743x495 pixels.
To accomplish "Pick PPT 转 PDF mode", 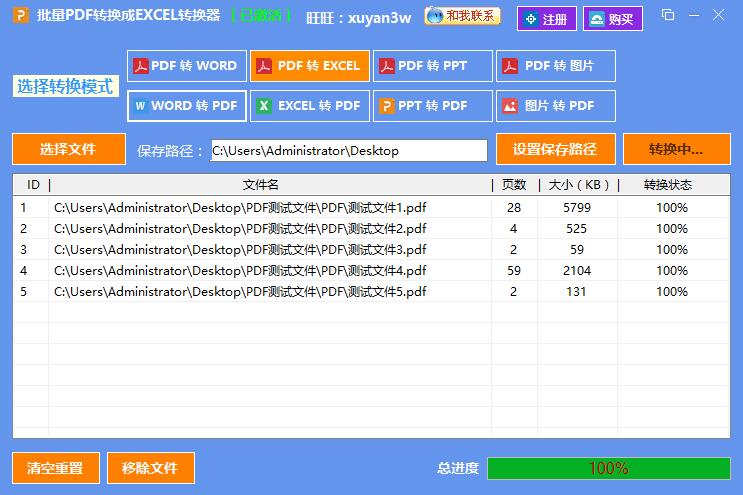I will (x=433, y=105).
